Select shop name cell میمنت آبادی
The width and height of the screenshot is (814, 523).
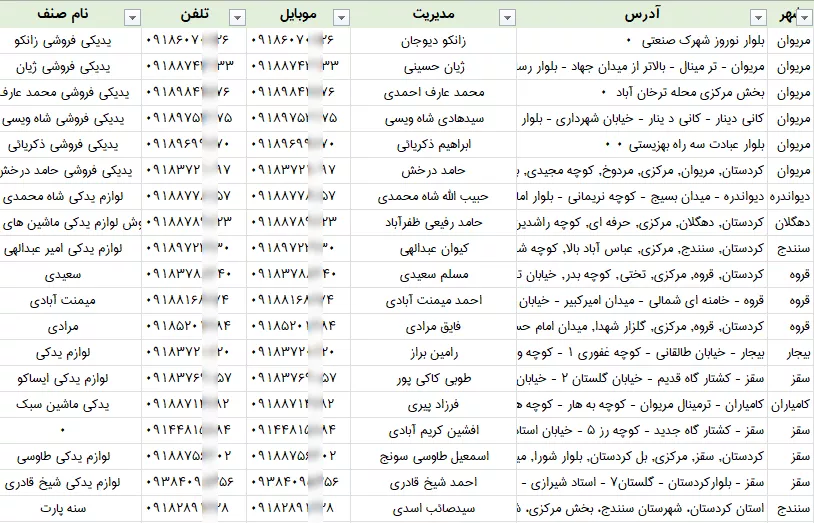[x=71, y=300]
